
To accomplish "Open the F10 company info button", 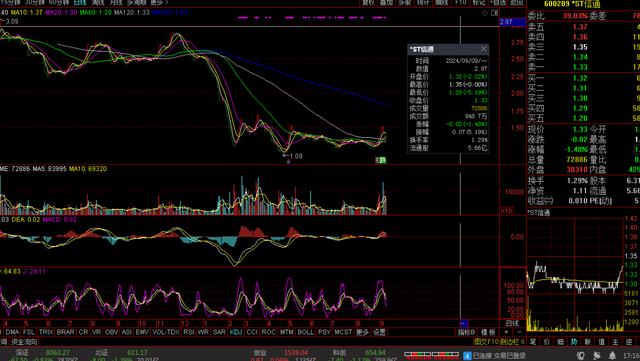I will [x=461, y=2].
